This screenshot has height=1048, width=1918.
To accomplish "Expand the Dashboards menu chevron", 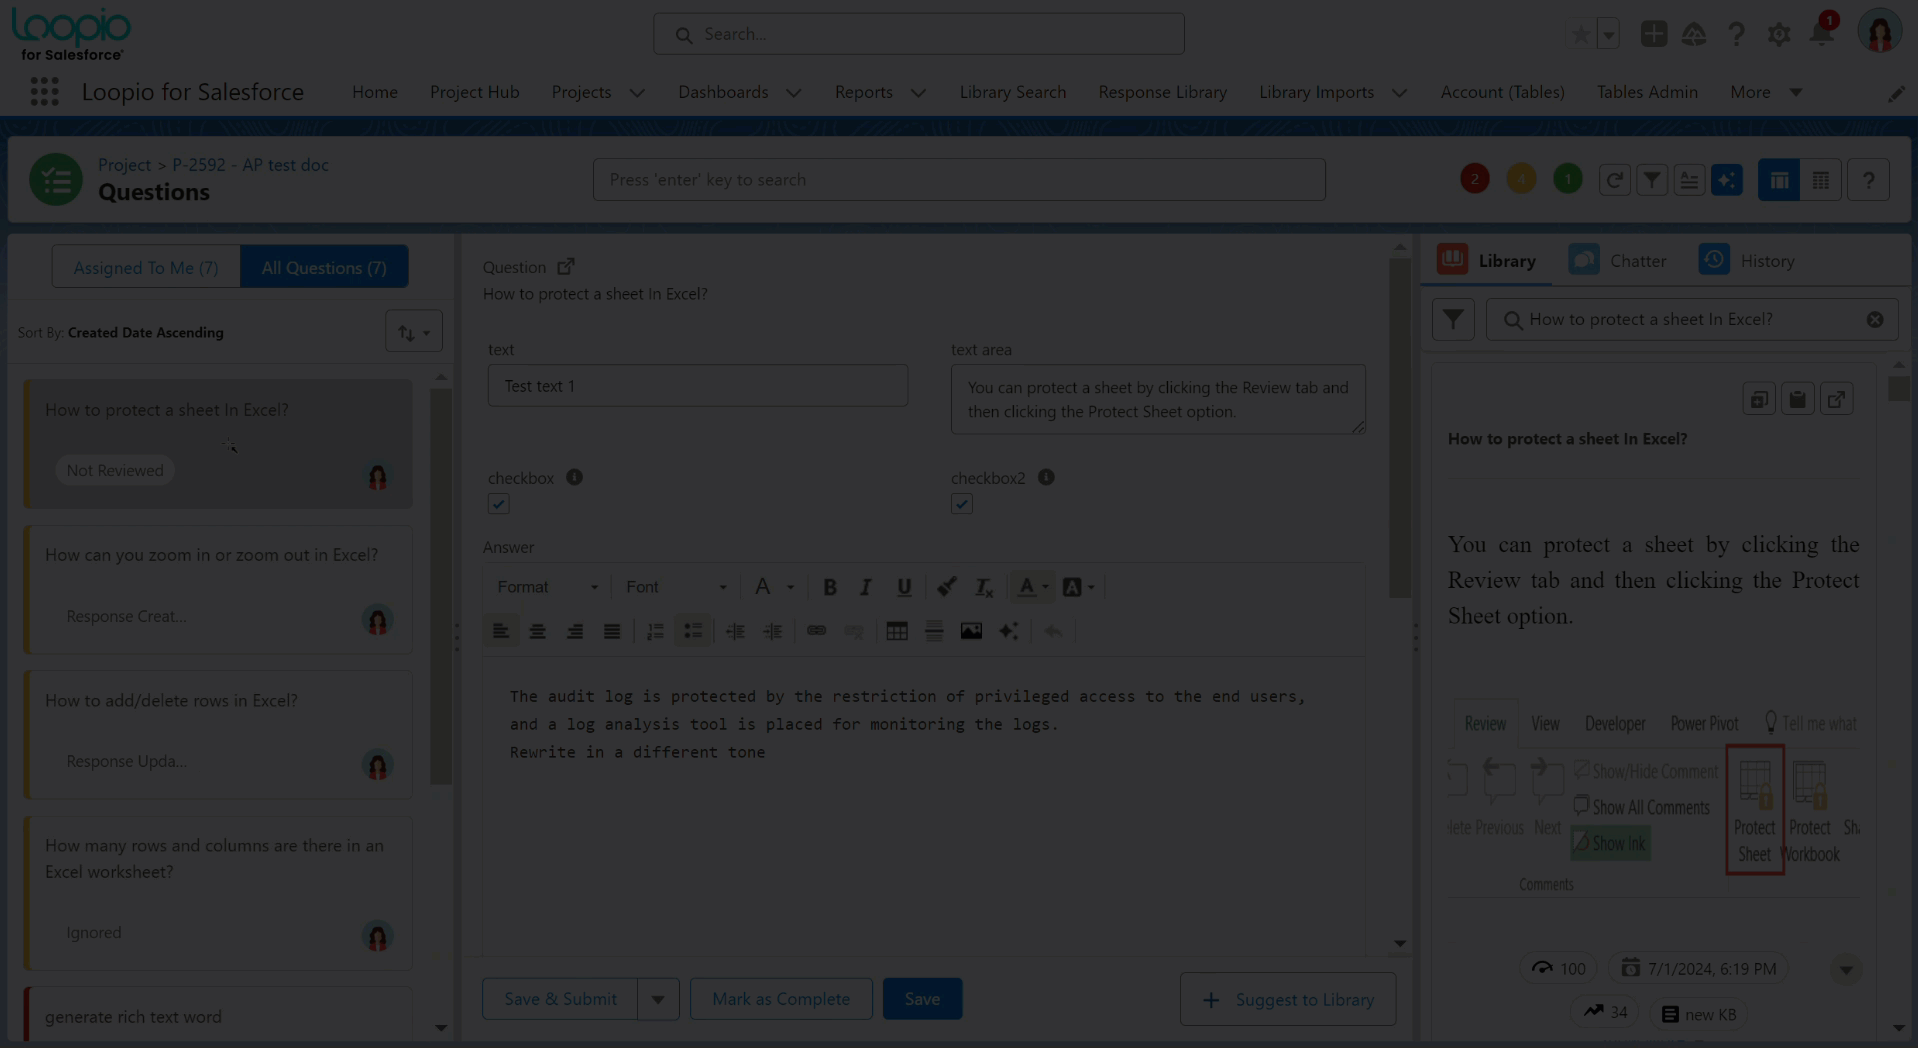I will coord(794,93).
